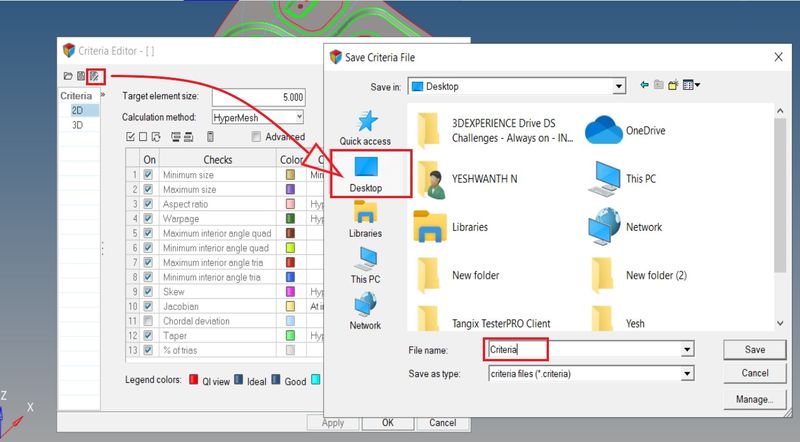The image size is (800, 442).
Task: Click OK in the Criteria Editor
Action: 388,423
